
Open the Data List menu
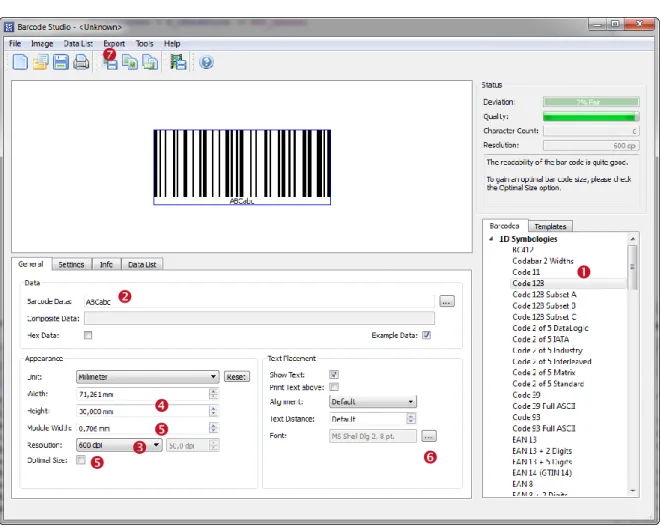[x=78, y=43]
